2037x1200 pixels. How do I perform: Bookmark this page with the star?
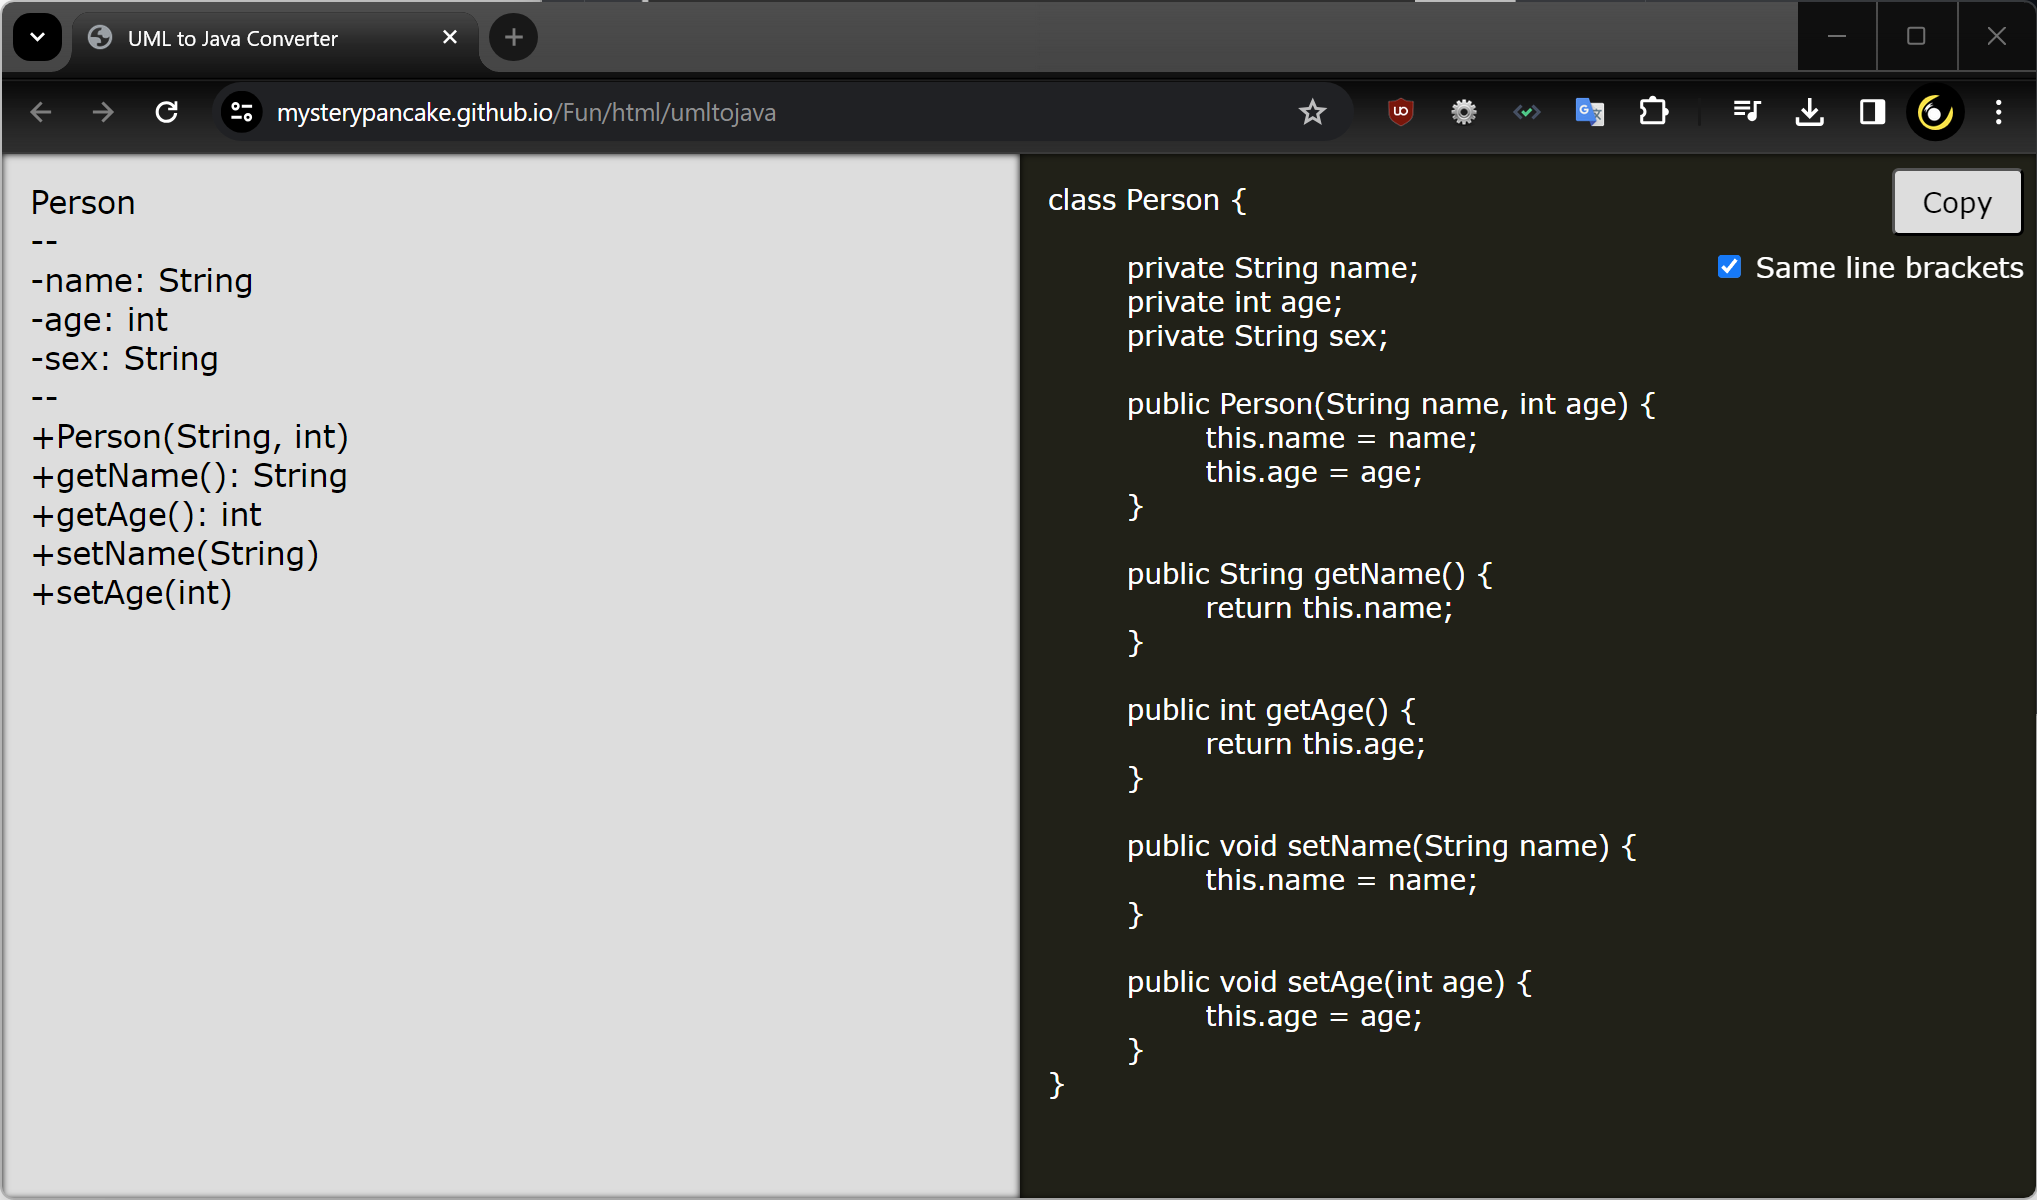(x=1312, y=112)
